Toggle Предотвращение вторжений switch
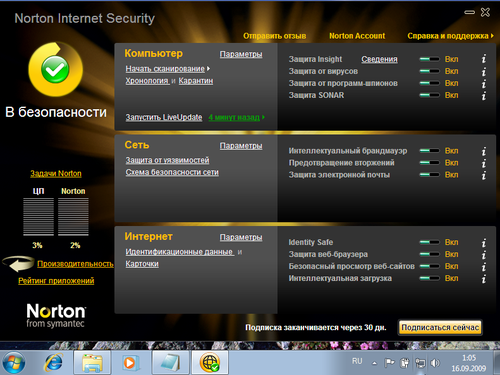Image resolution: width=500 pixels, height=375 pixels. [429, 163]
